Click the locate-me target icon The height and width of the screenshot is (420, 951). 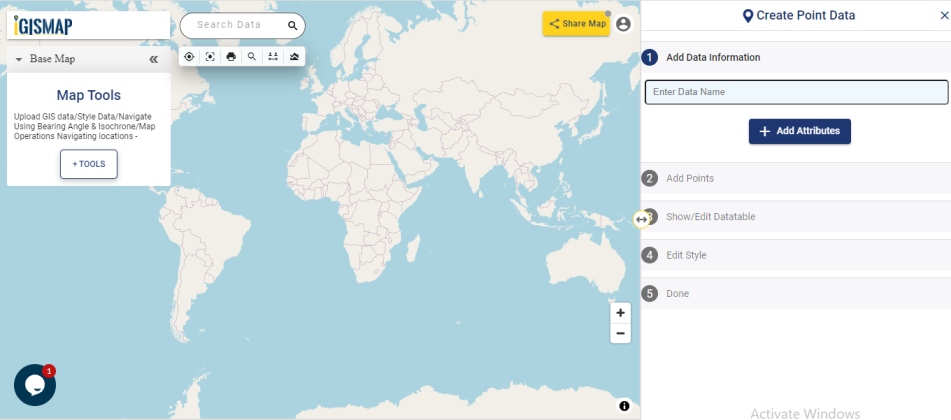(x=189, y=56)
